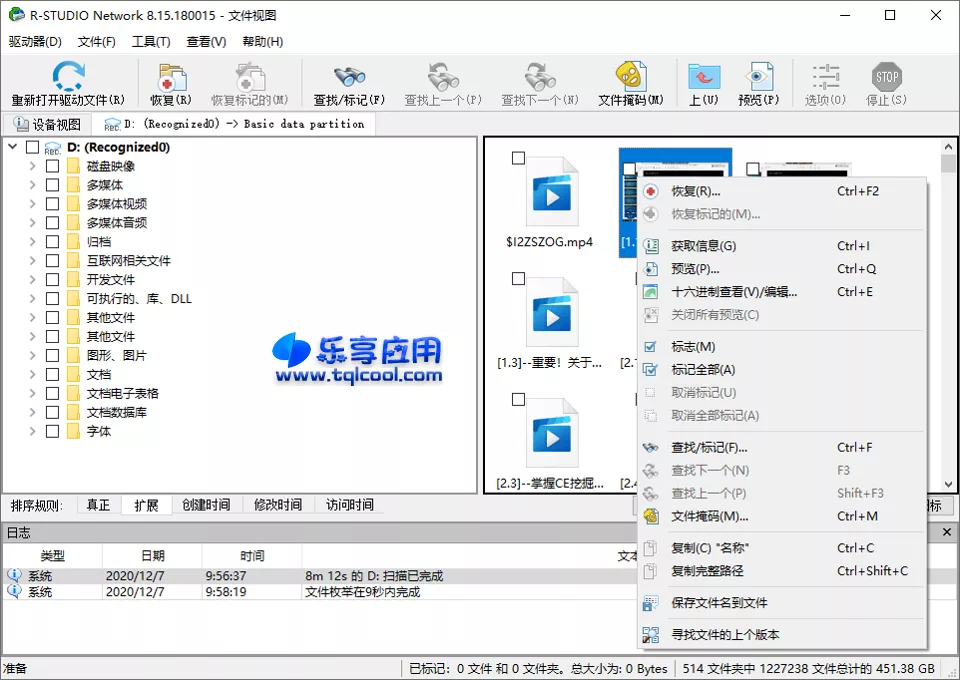Click the file pane scroll-down arrow
Viewport: 960px width, 680px height.
tap(948, 484)
